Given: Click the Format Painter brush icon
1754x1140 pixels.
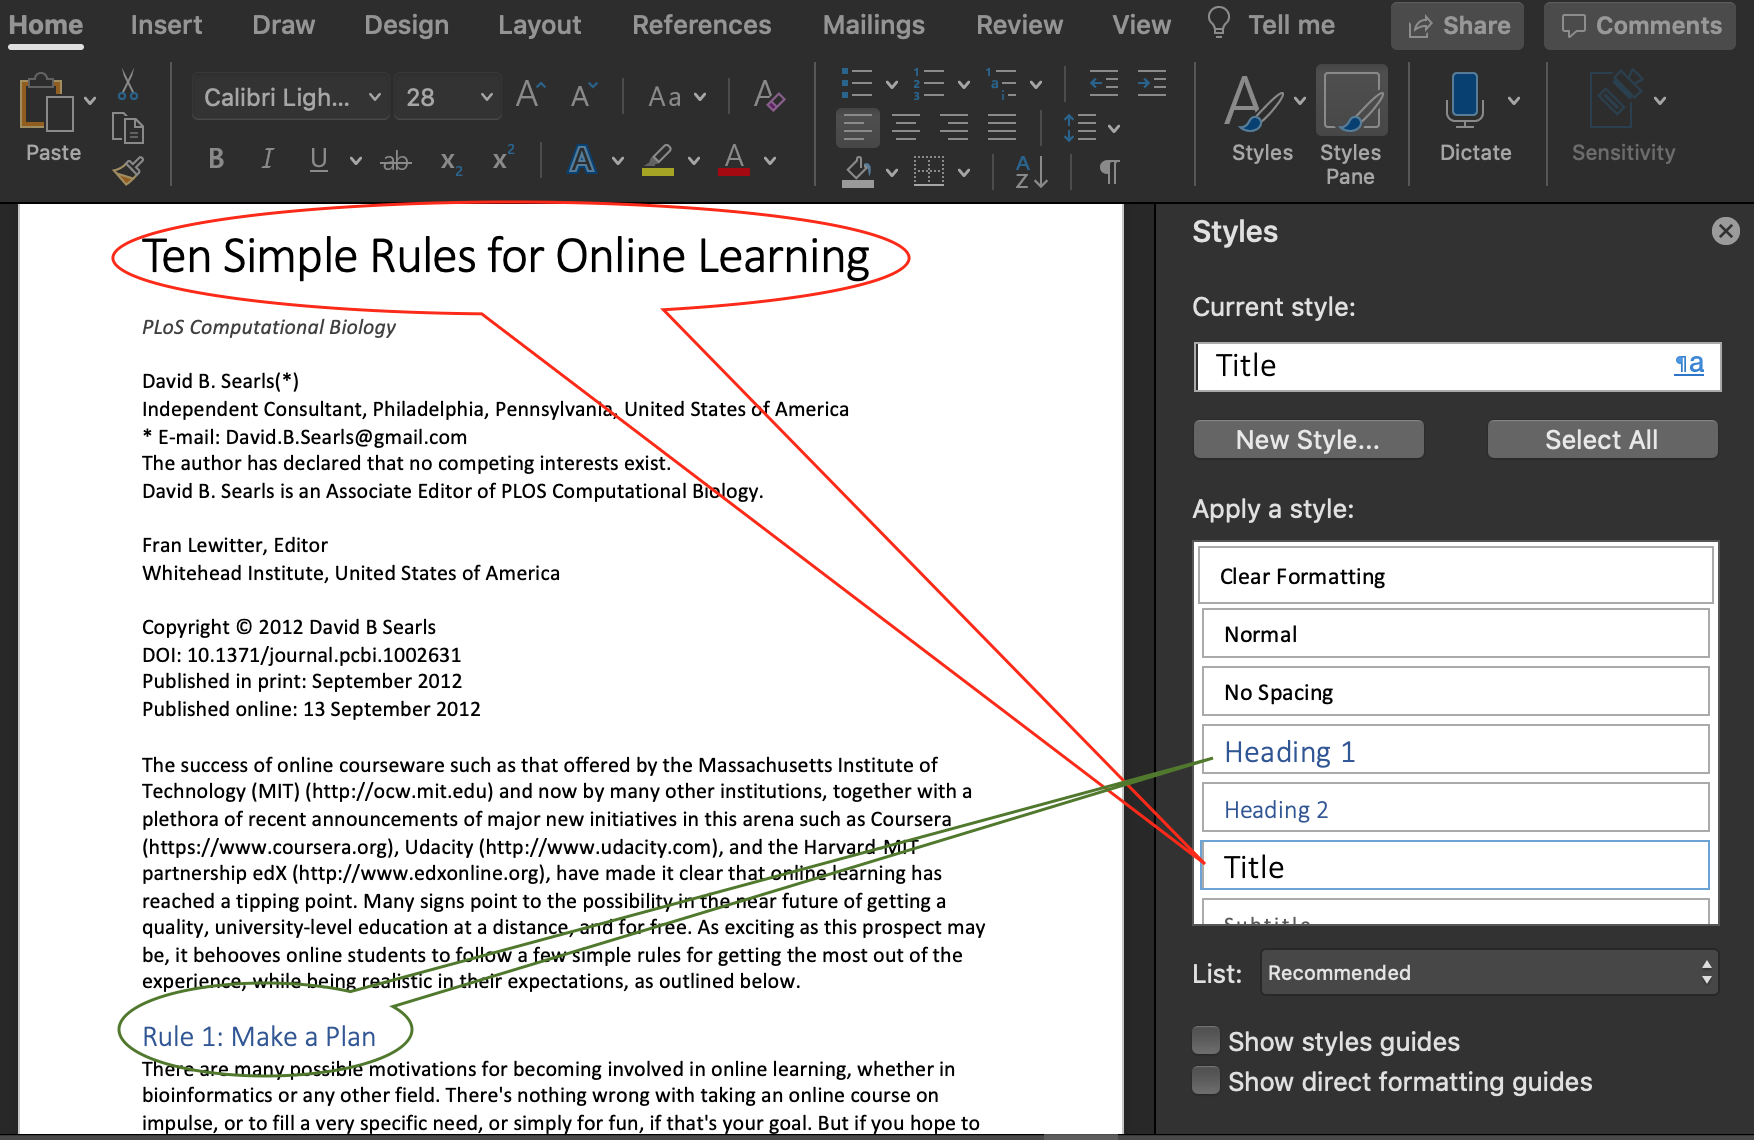Looking at the screenshot, I should [x=128, y=172].
